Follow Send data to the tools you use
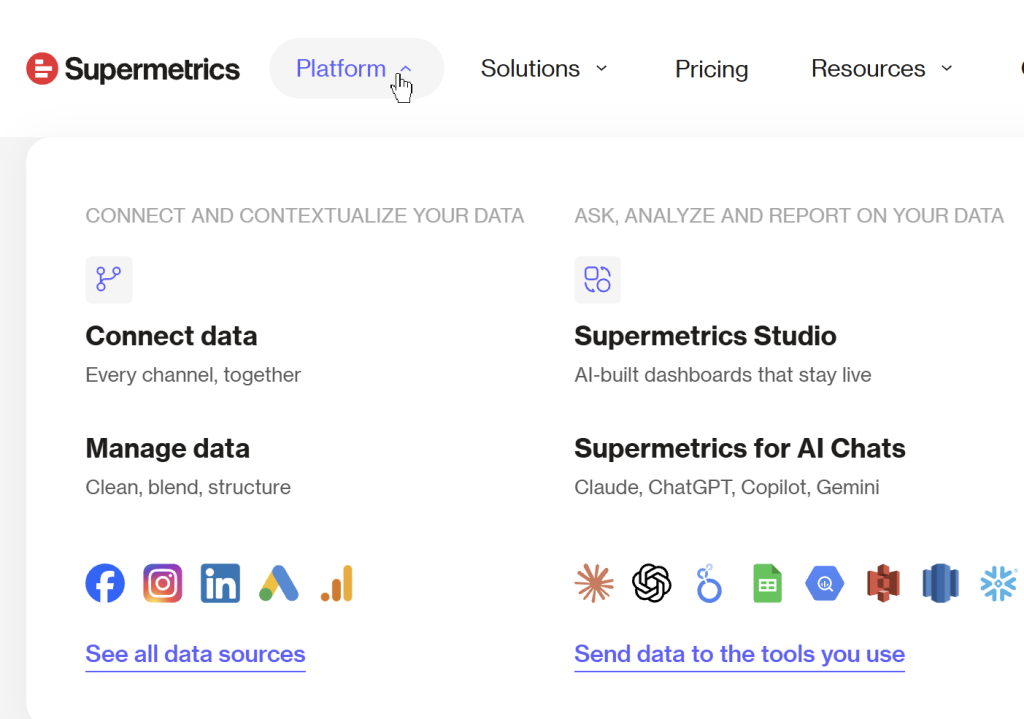1024x719 pixels. pyautogui.click(x=739, y=654)
